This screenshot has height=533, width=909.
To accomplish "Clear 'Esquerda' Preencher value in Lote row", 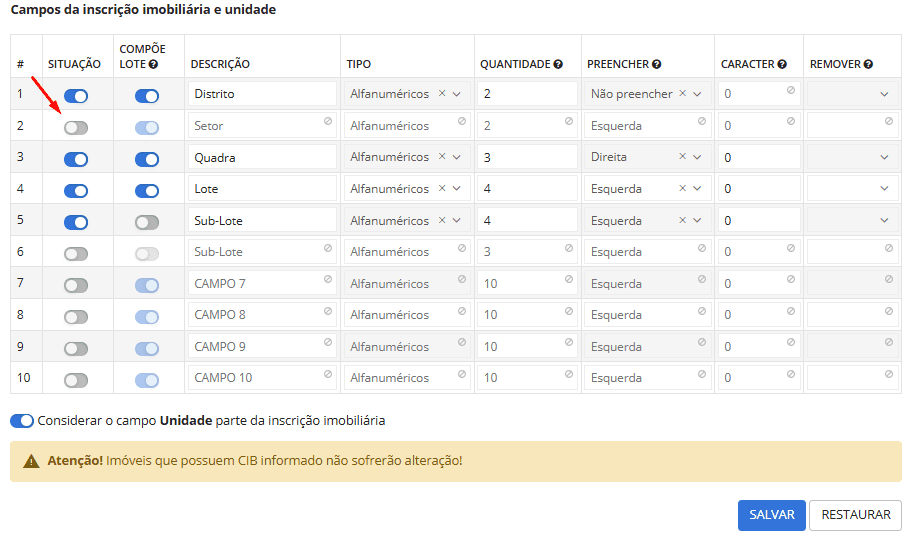I will pos(682,188).
